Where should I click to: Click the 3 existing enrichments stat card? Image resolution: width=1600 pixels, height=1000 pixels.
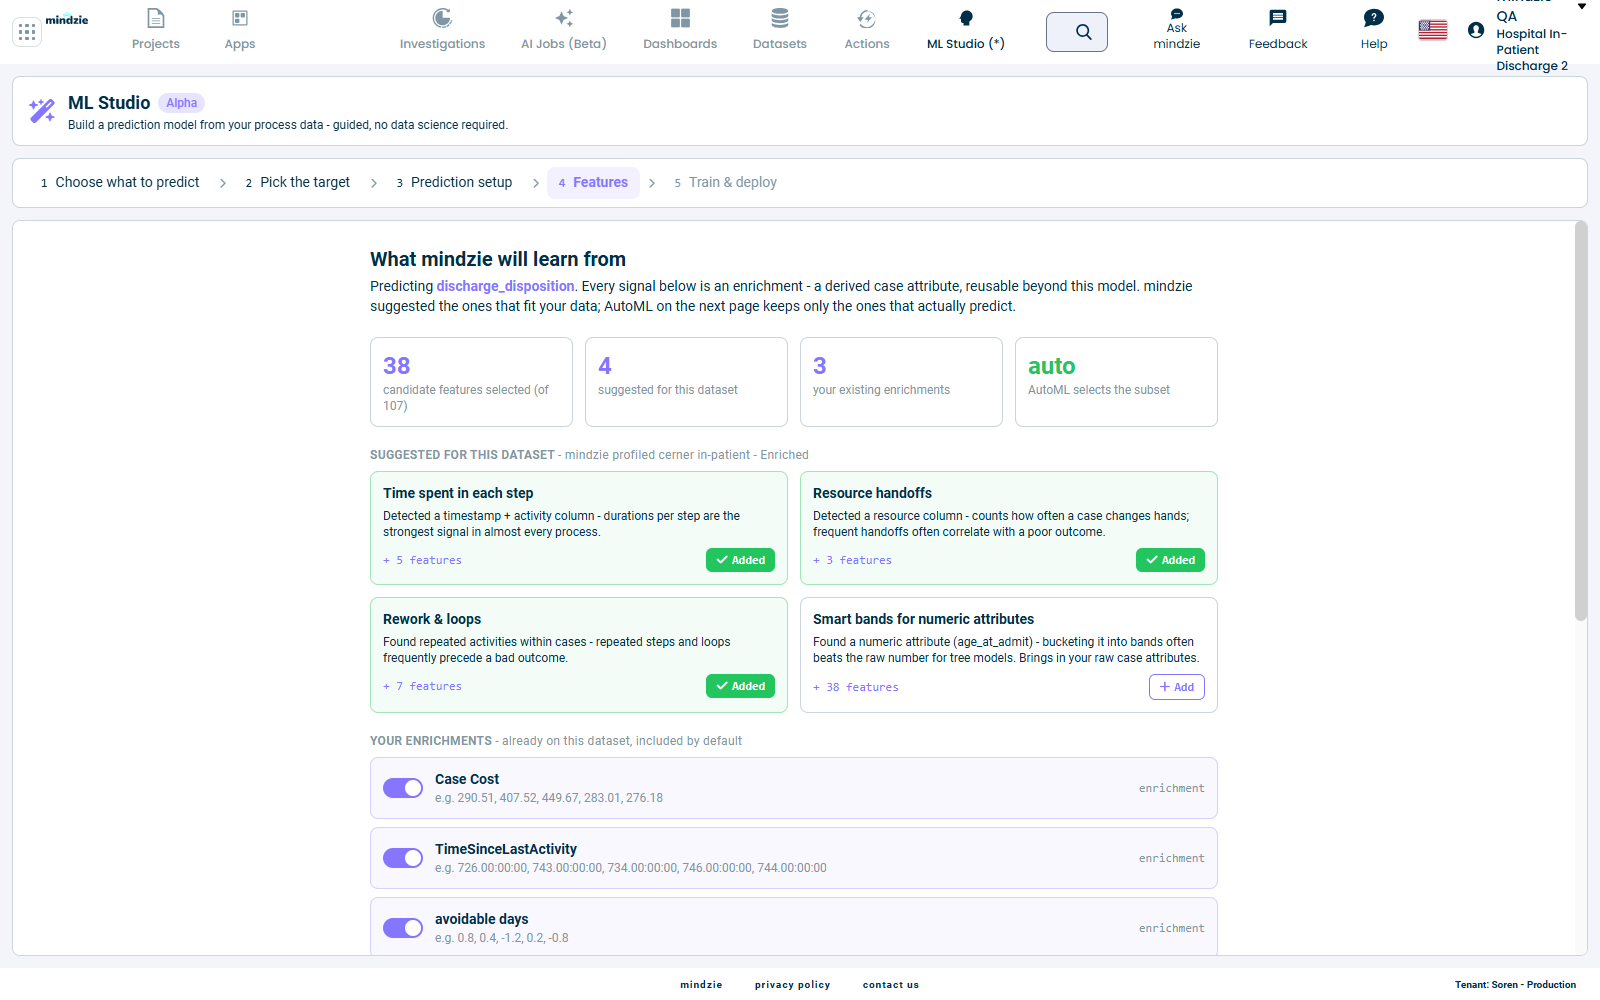coord(901,382)
